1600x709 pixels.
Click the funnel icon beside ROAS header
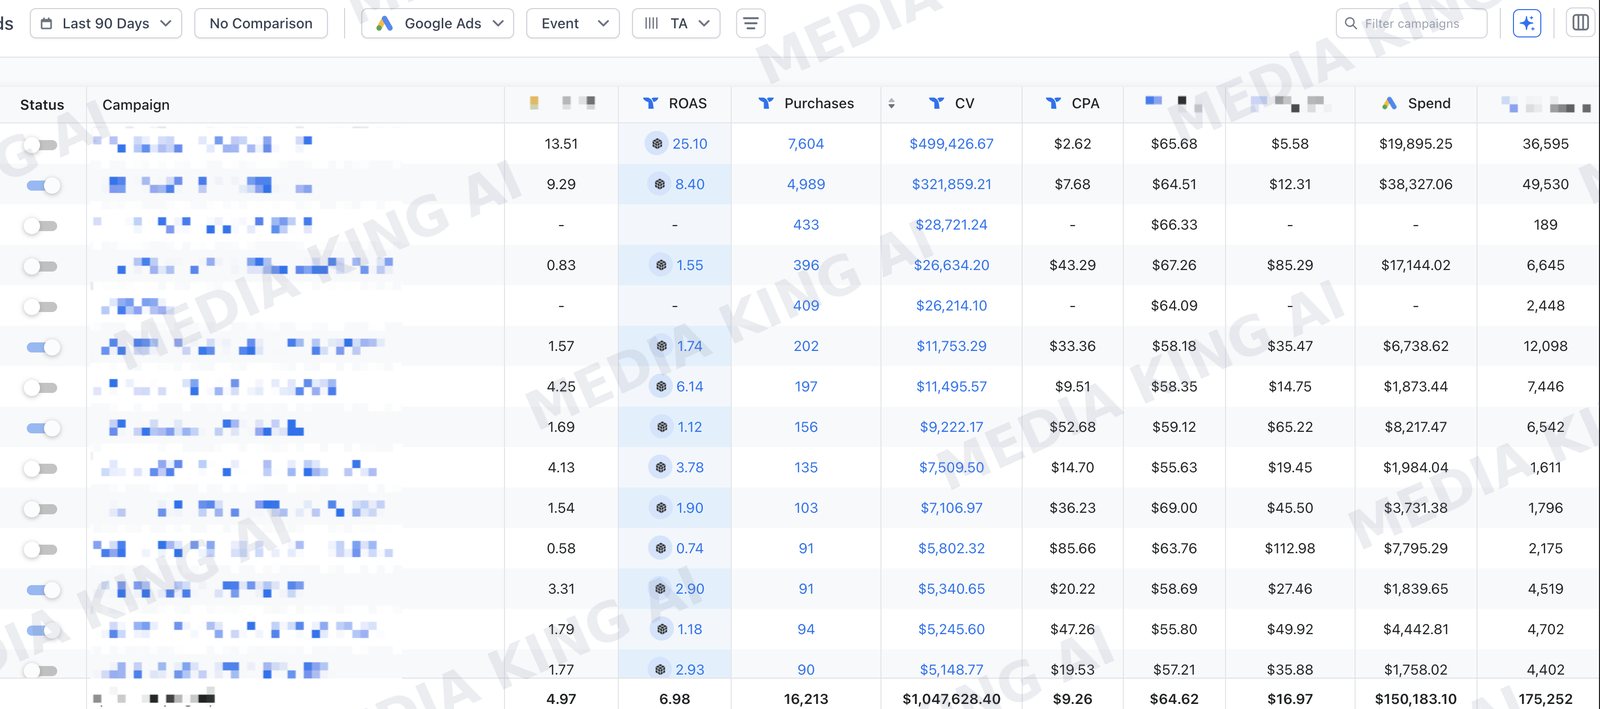pyautogui.click(x=651, y=103)
